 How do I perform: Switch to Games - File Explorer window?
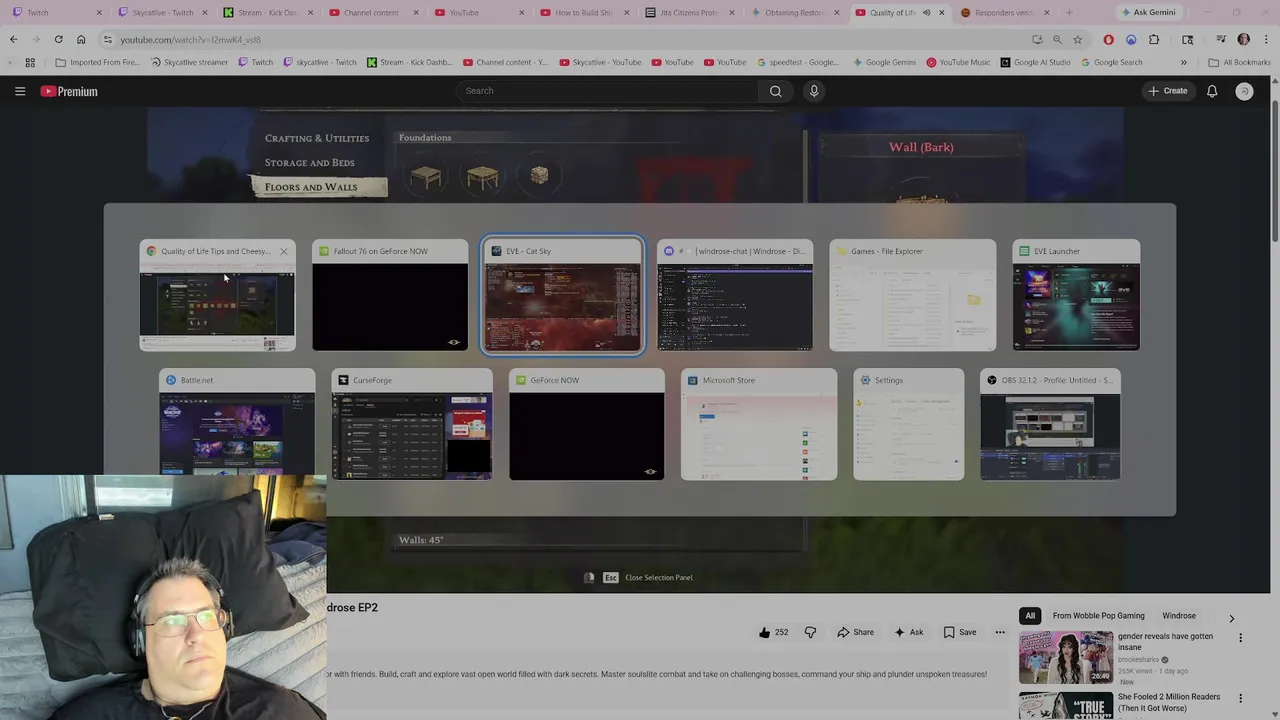pos(912,295)
